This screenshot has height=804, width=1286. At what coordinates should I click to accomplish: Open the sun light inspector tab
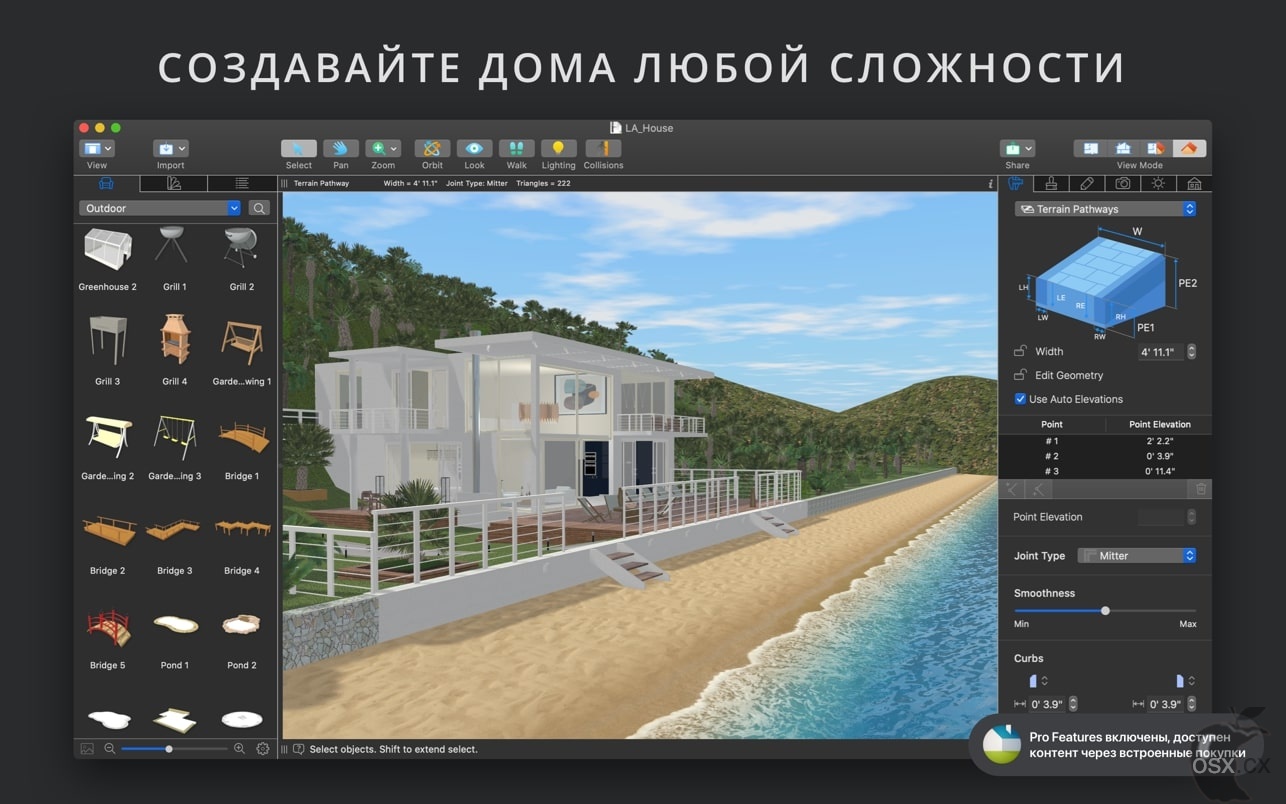(1158, 183)
